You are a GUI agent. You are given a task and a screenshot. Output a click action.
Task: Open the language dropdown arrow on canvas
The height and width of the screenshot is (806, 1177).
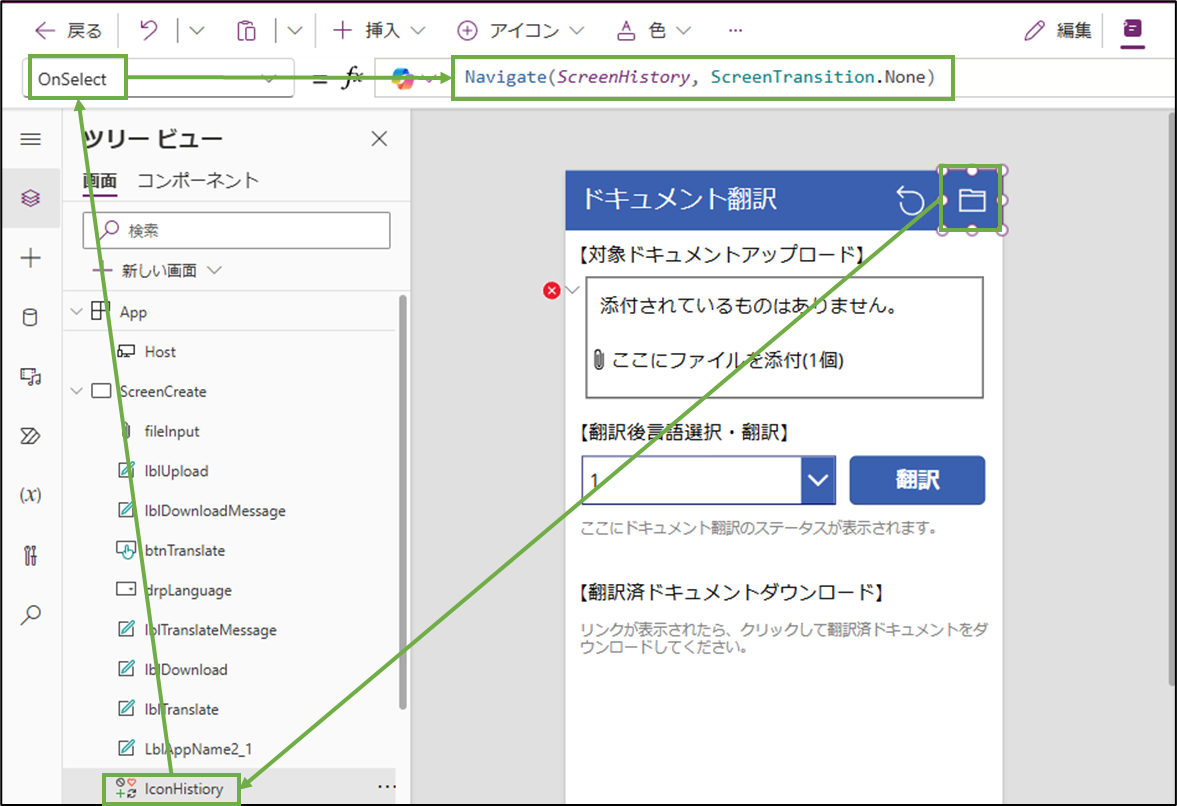[818, 480]
